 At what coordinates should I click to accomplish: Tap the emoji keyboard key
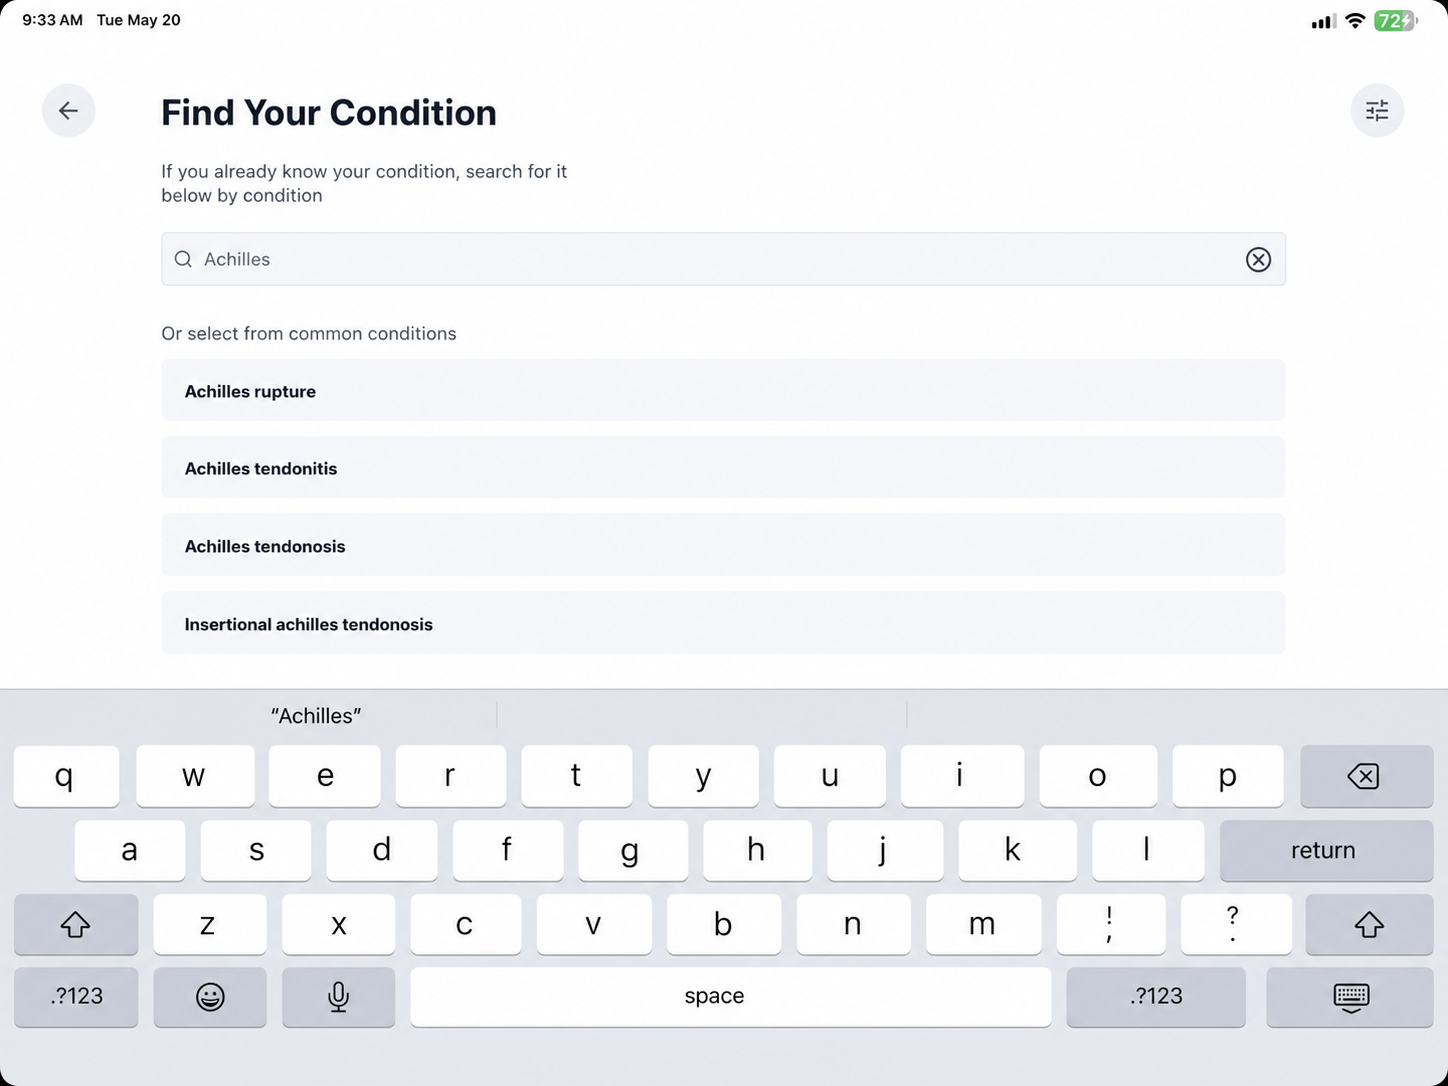click(210, 997)
